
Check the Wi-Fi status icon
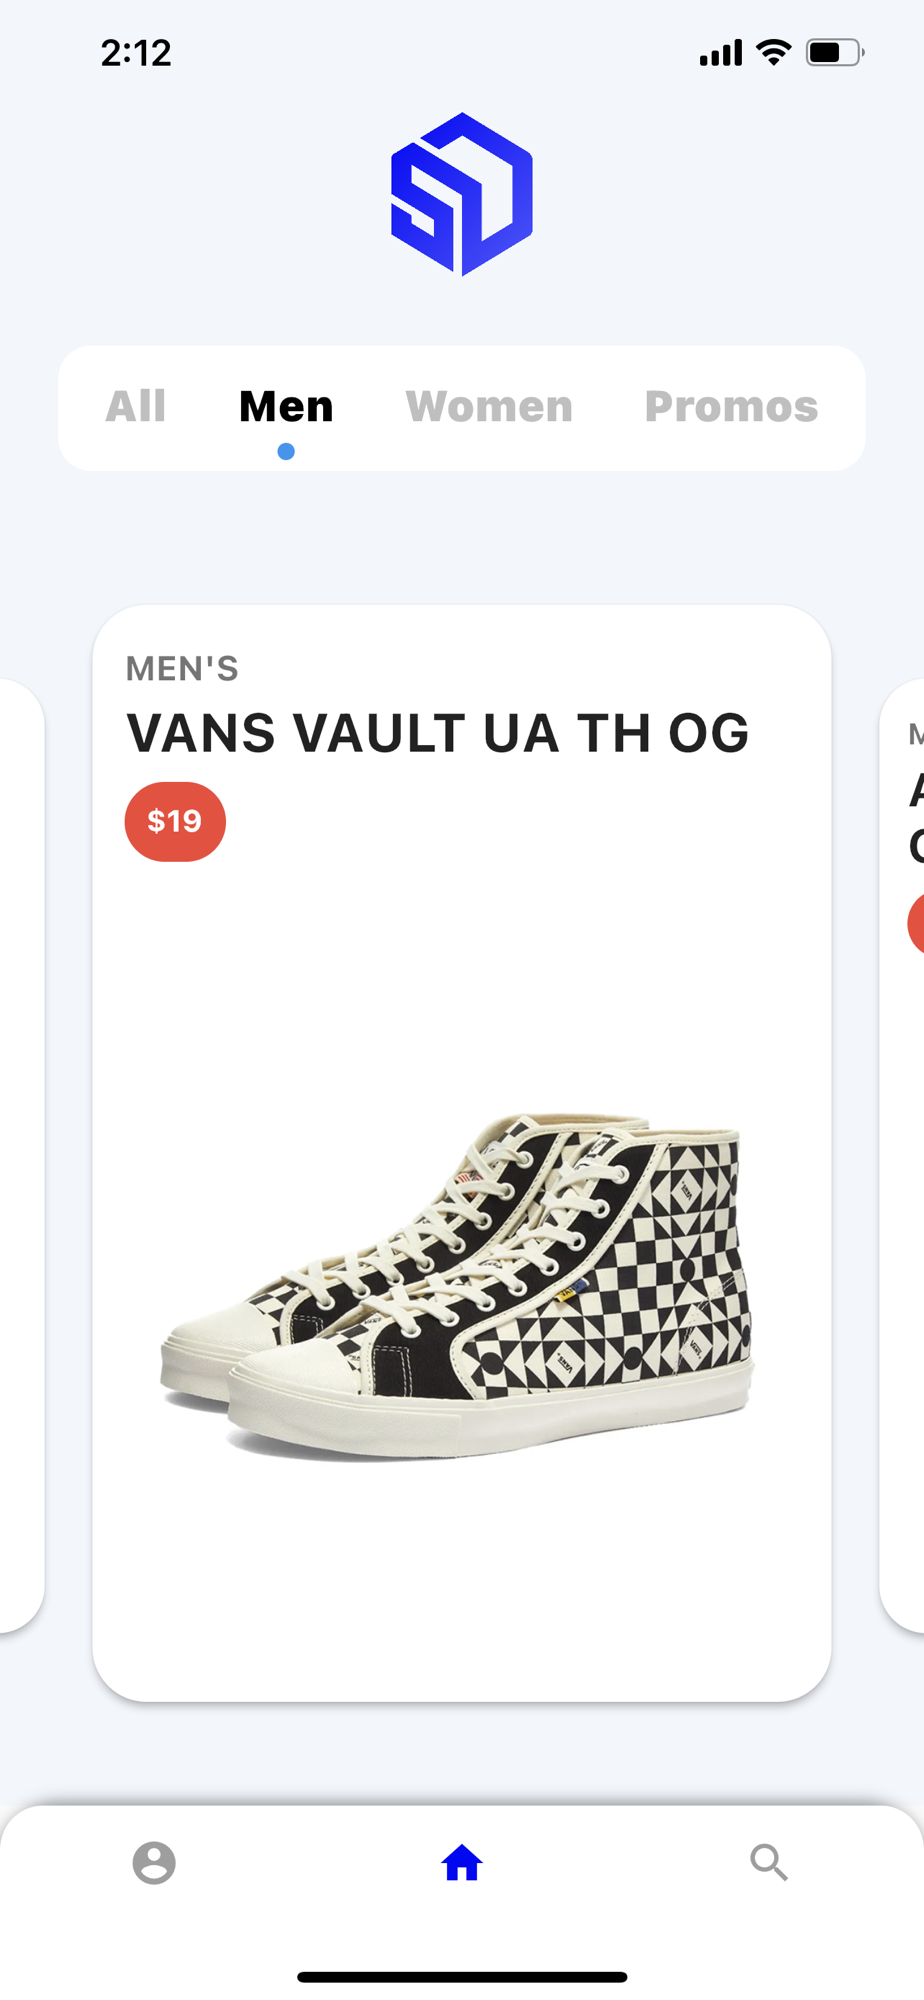click(773, 52)
